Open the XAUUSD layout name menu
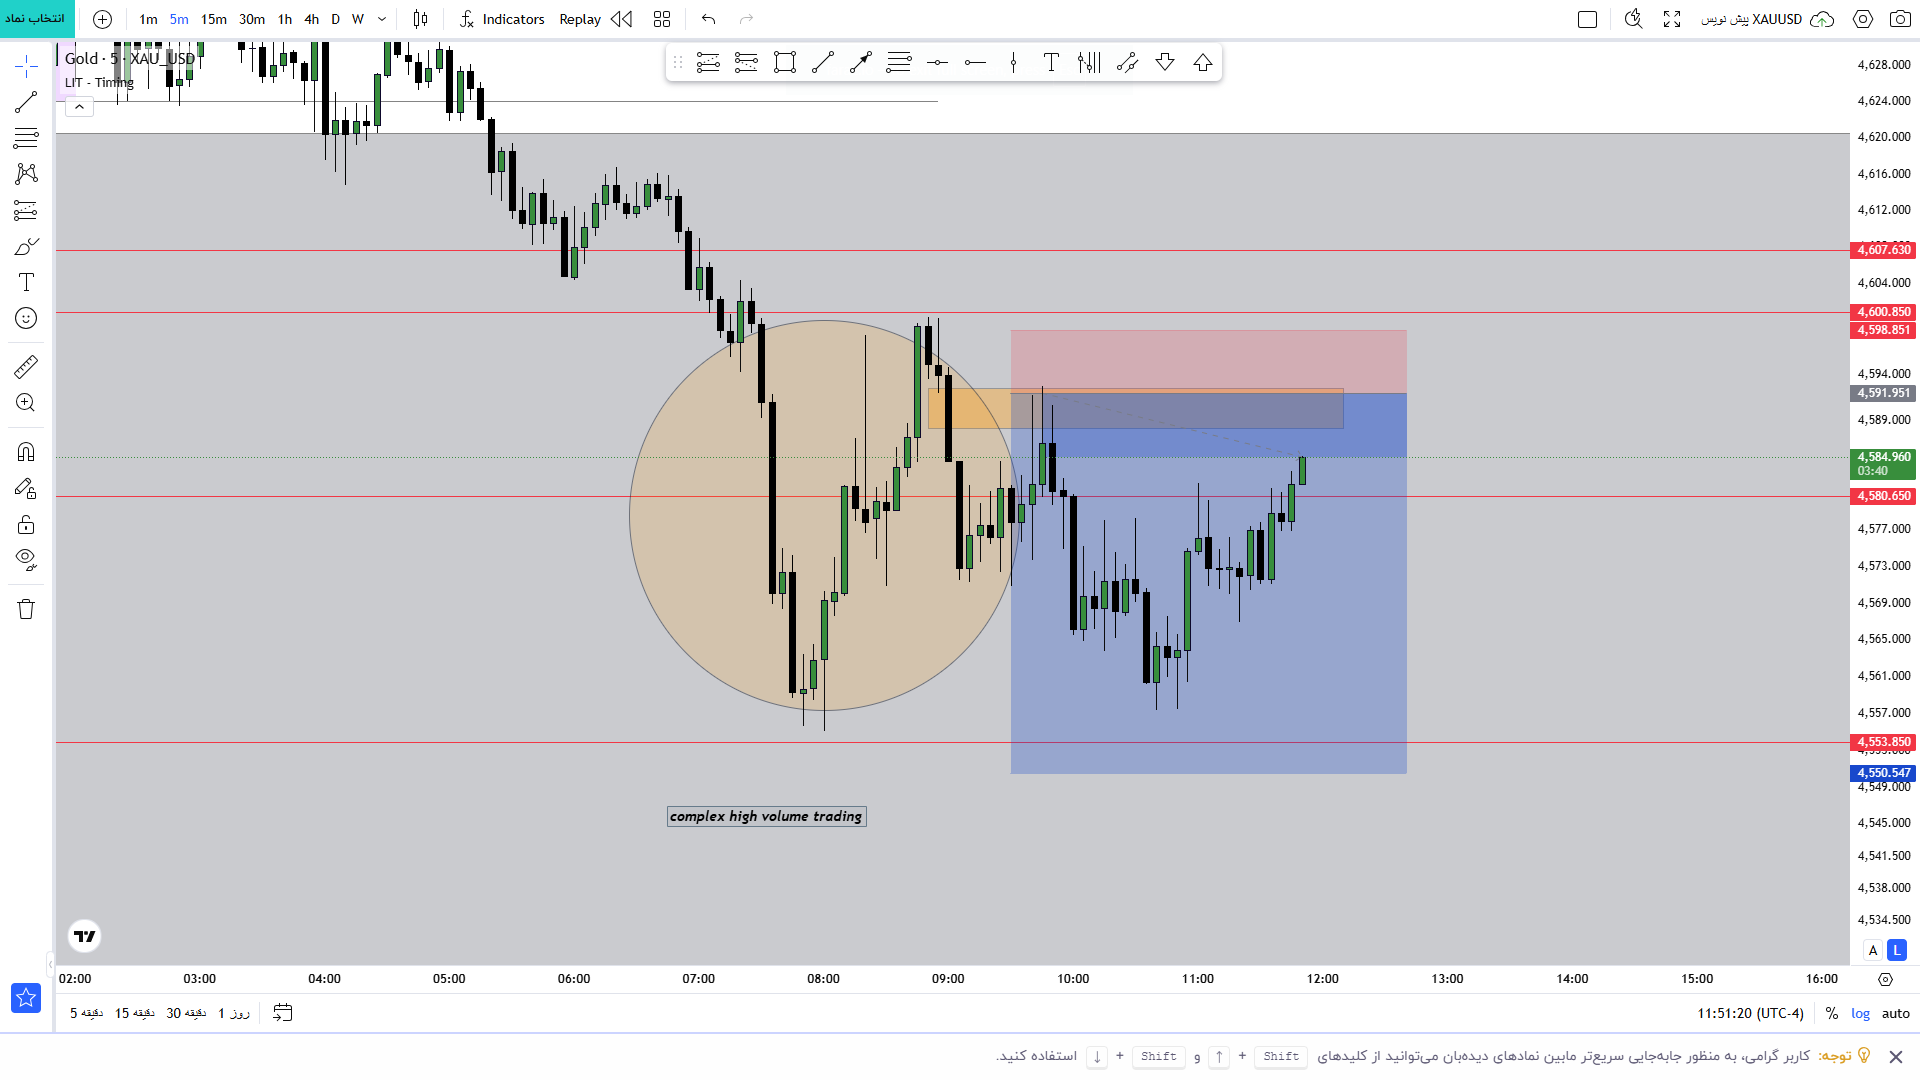 pos(1752,19)
